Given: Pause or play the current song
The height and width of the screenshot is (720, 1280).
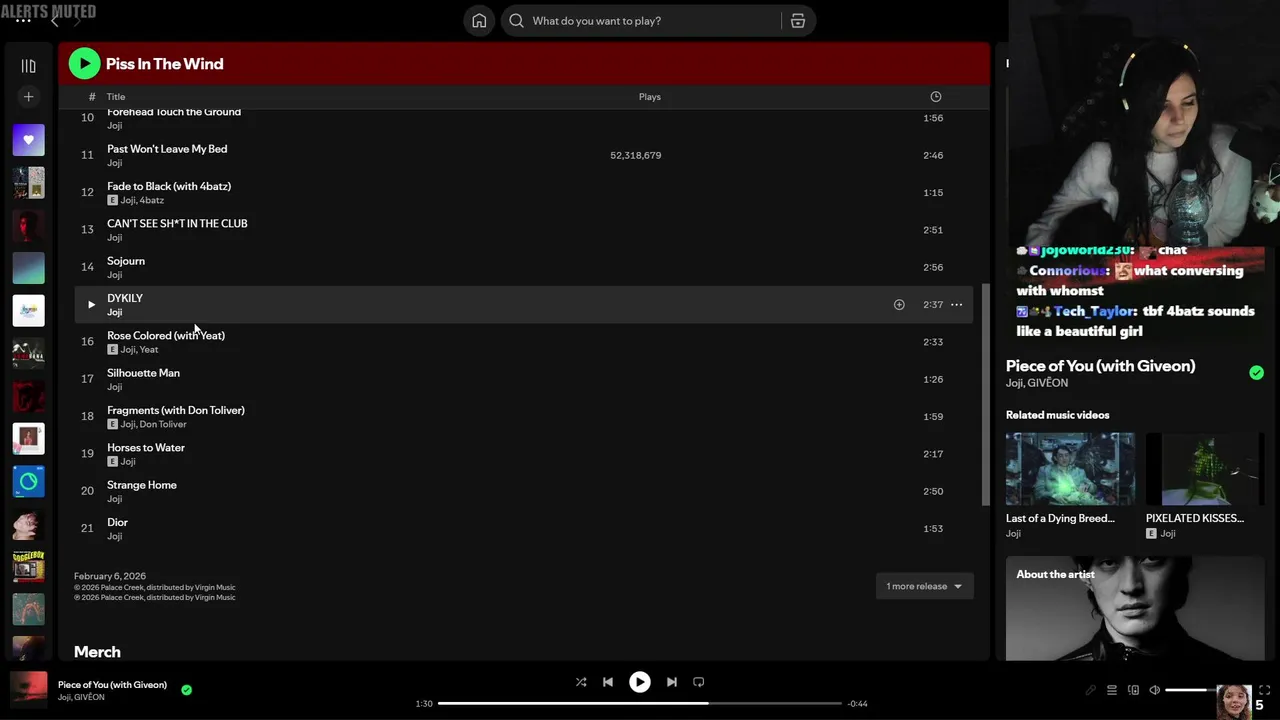Looking at the screenshot, I should [639, 682].
